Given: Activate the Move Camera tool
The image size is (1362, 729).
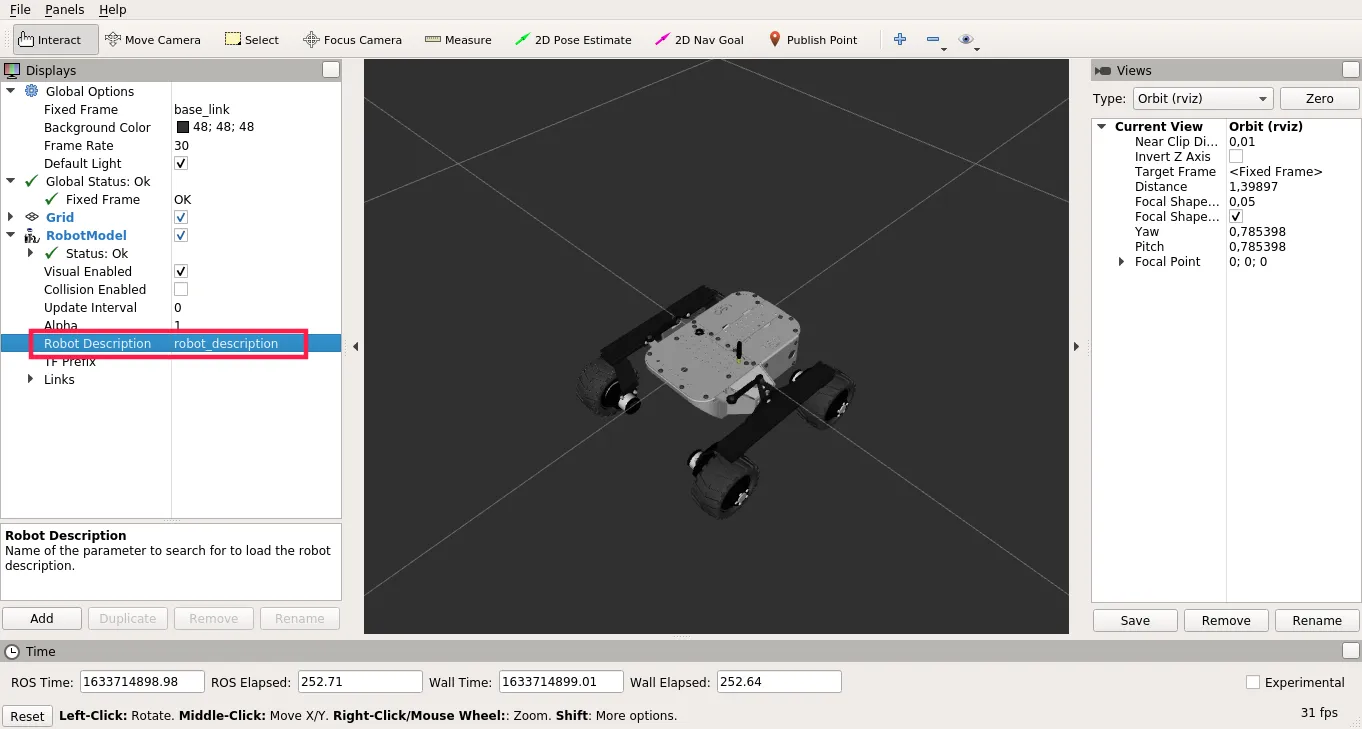Looking at the screenshot, I should (x=153, y=39).
